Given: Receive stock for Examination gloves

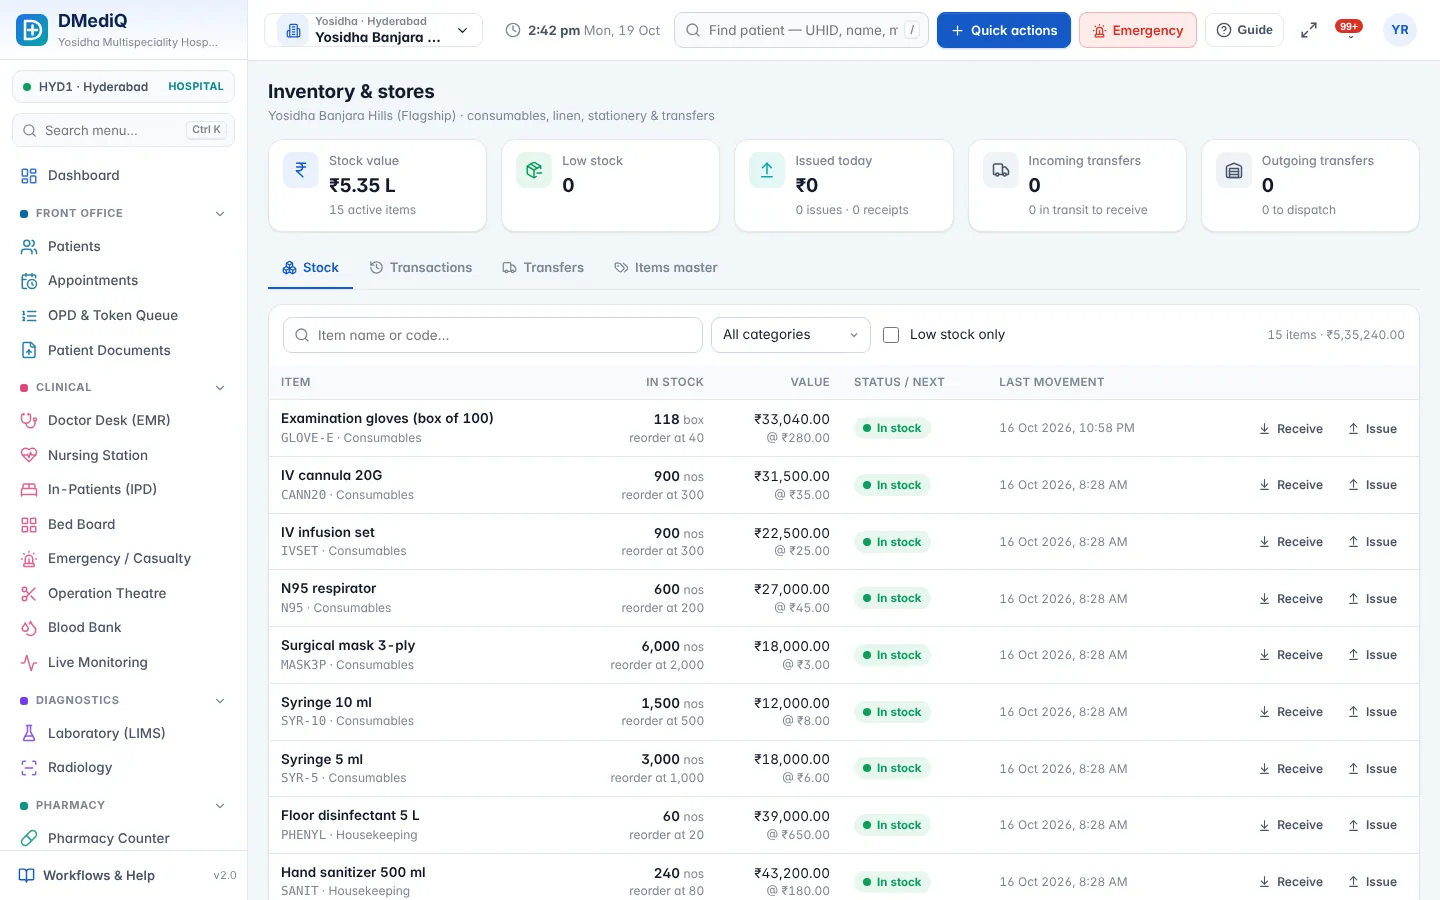Looking at the screenshot, I should click(1291, 428).
